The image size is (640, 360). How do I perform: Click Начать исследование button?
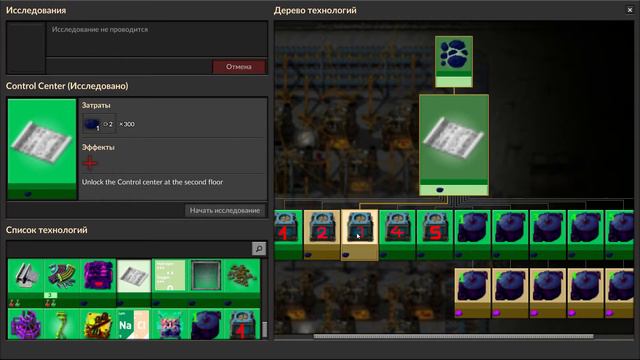tap(224, 211)
